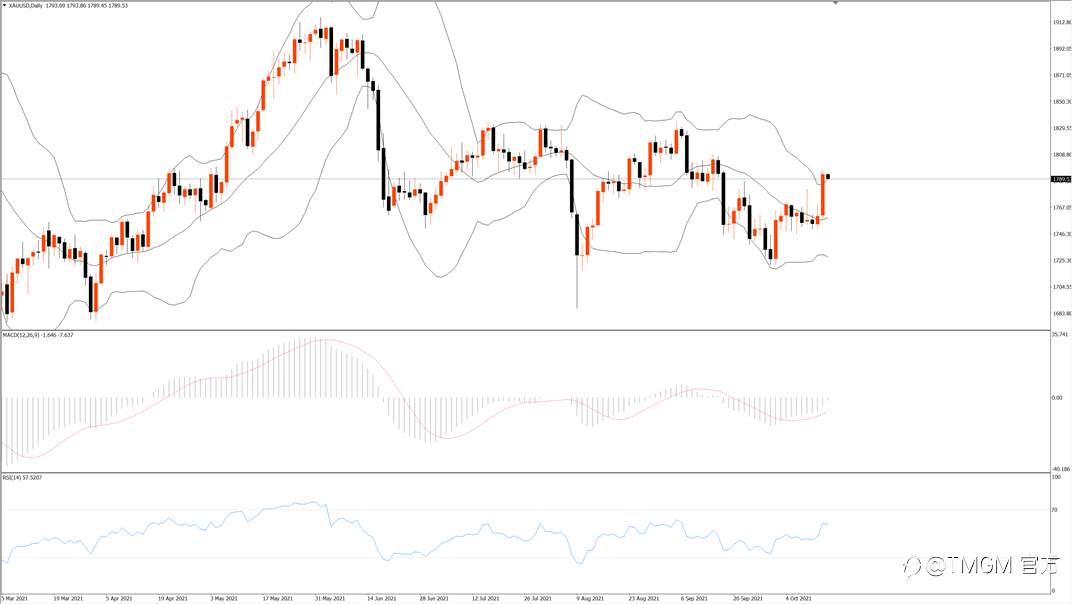Click the 3 May 2021 date label
The height and width of the screenshot is (604, 1072).
pos(224,599)
